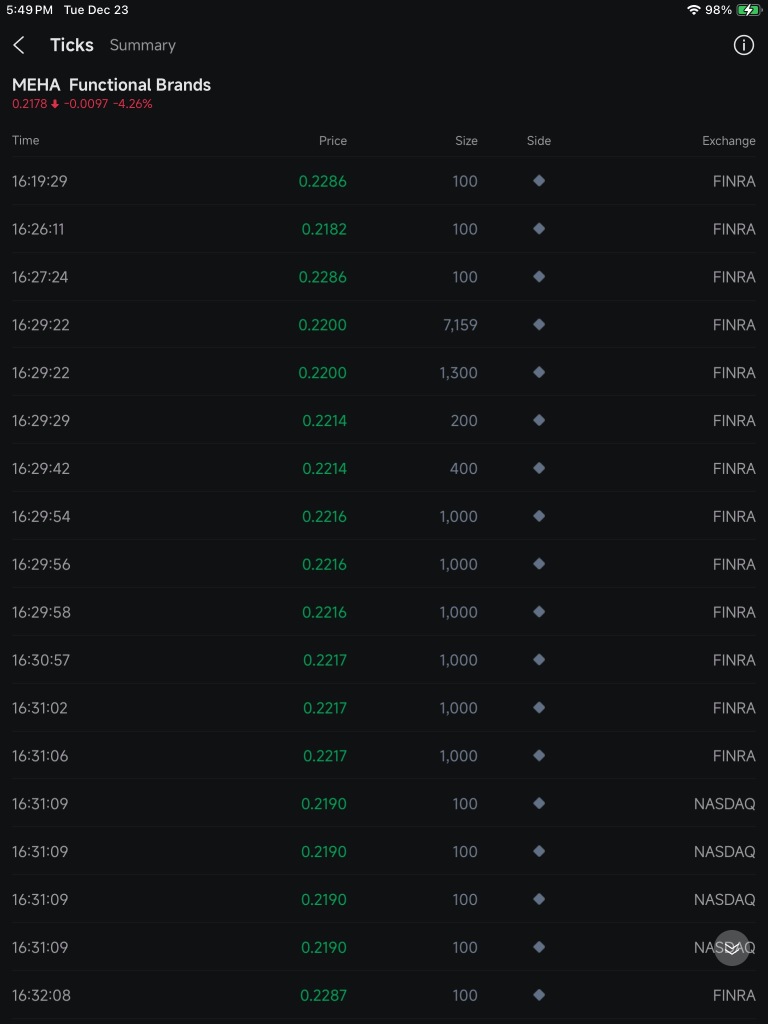
Task: Tap the Size column header
Action: 466,140
